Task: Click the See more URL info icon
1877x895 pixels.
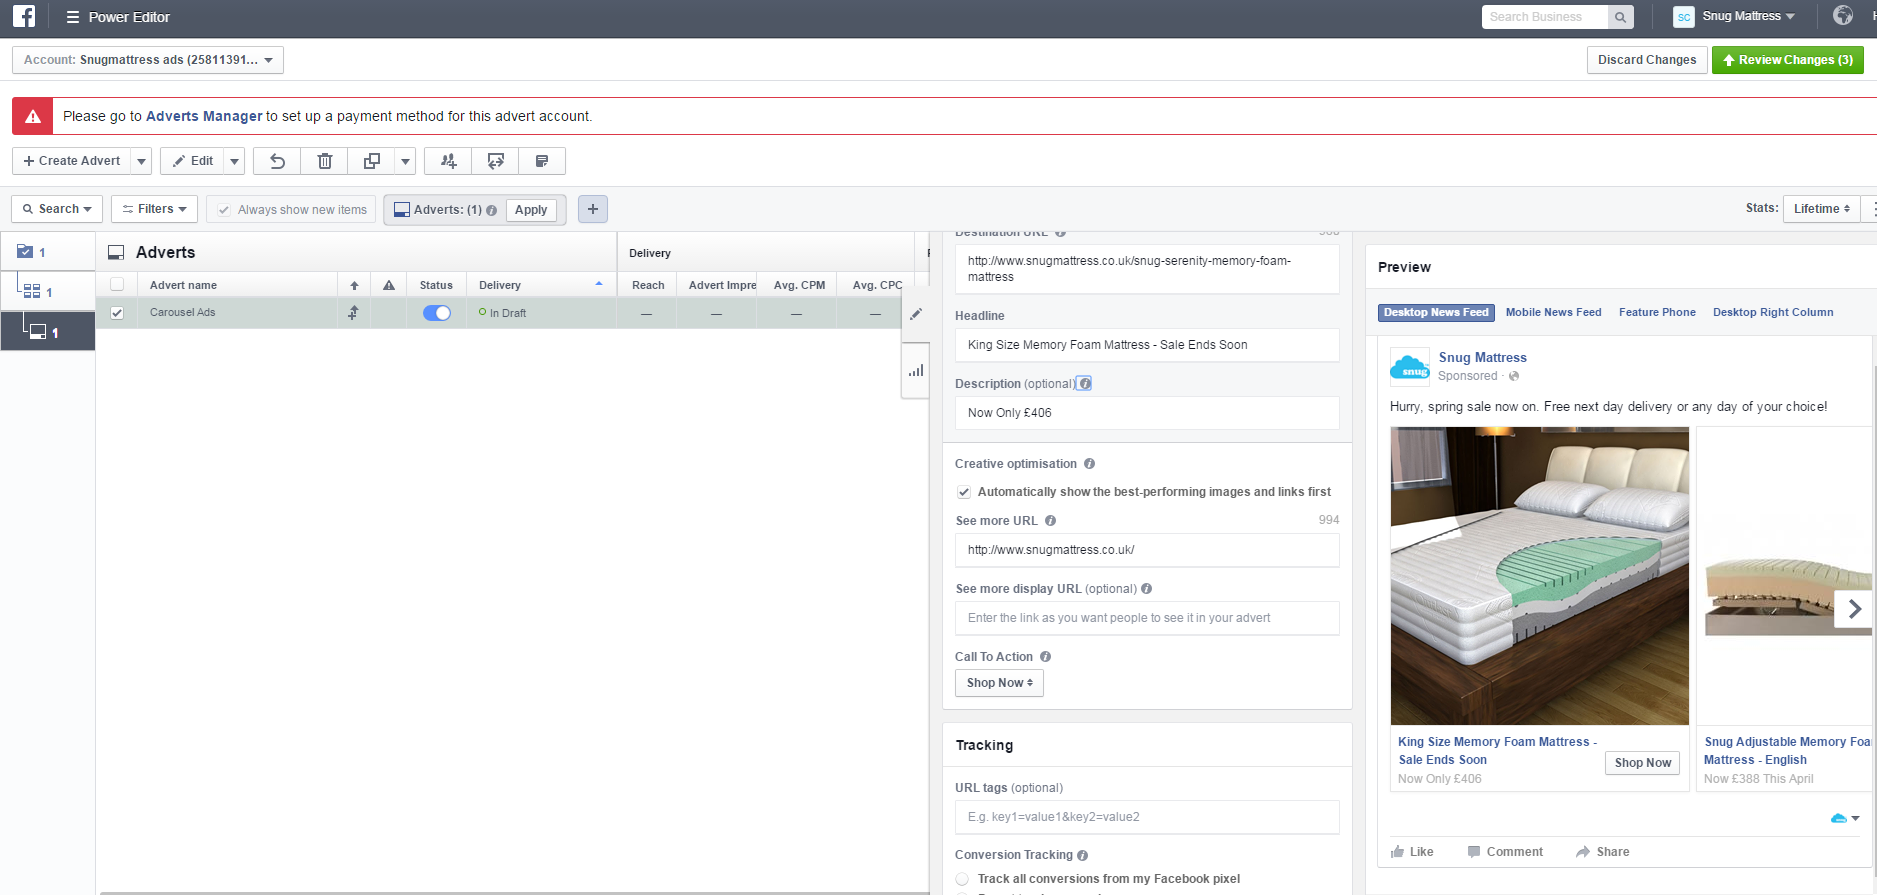Action: pyautogui.click(x=1050, y=521)
